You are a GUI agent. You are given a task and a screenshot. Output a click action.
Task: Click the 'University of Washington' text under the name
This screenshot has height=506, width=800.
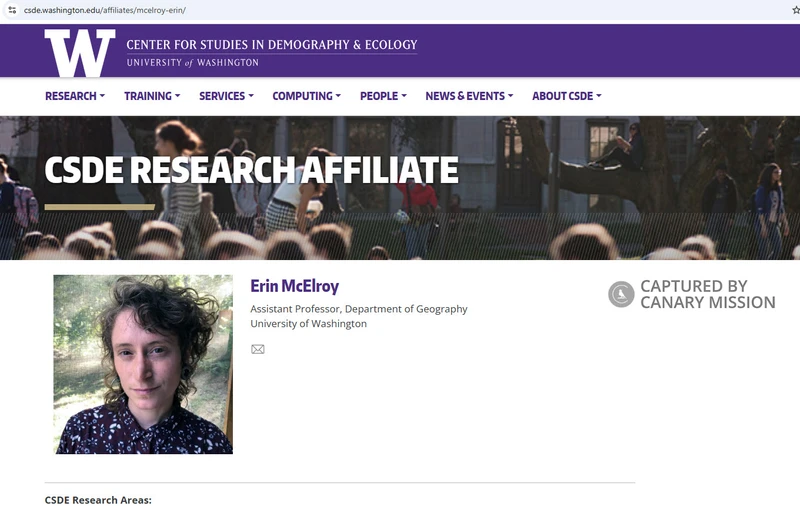pyautogui.click(x=308, y=324)
